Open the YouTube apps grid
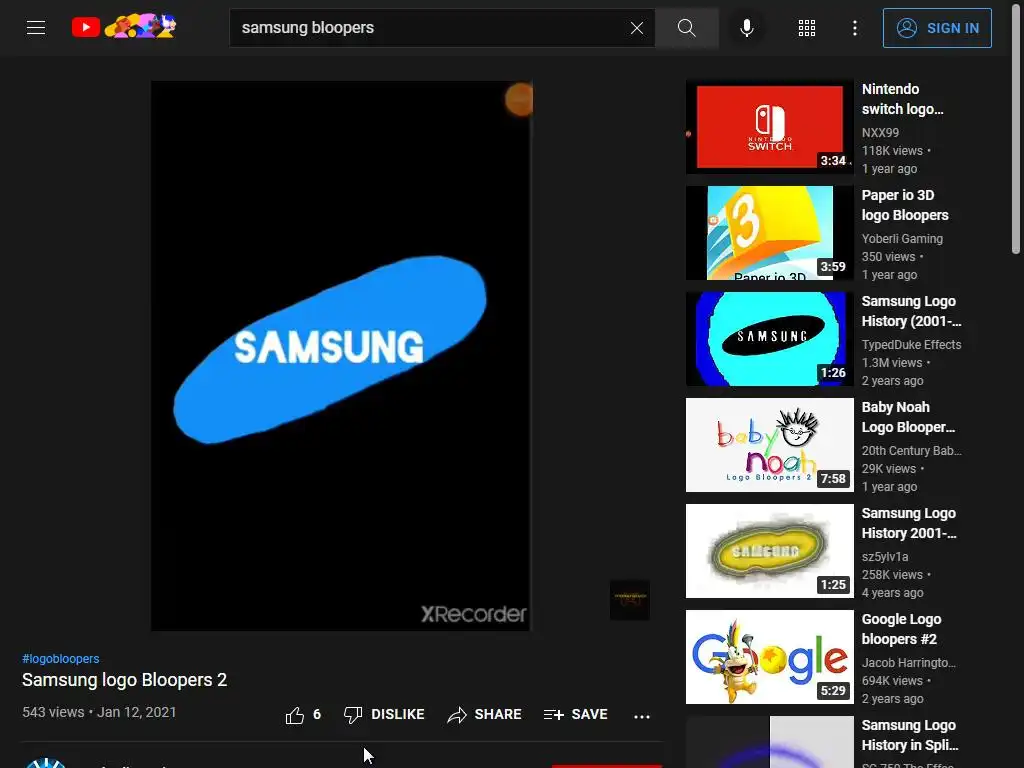The image size is (1024, 768). pyautogui.click(x=807, y=28)
